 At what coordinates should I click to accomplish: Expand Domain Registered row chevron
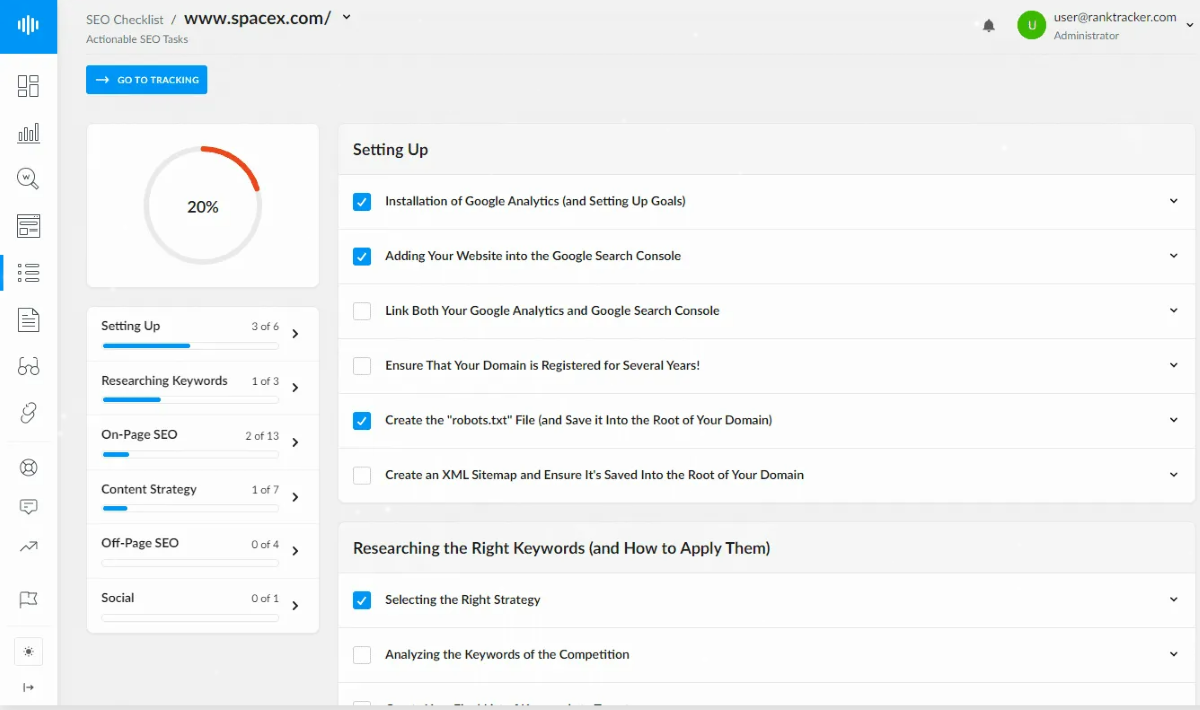[x=1174, y=365]
